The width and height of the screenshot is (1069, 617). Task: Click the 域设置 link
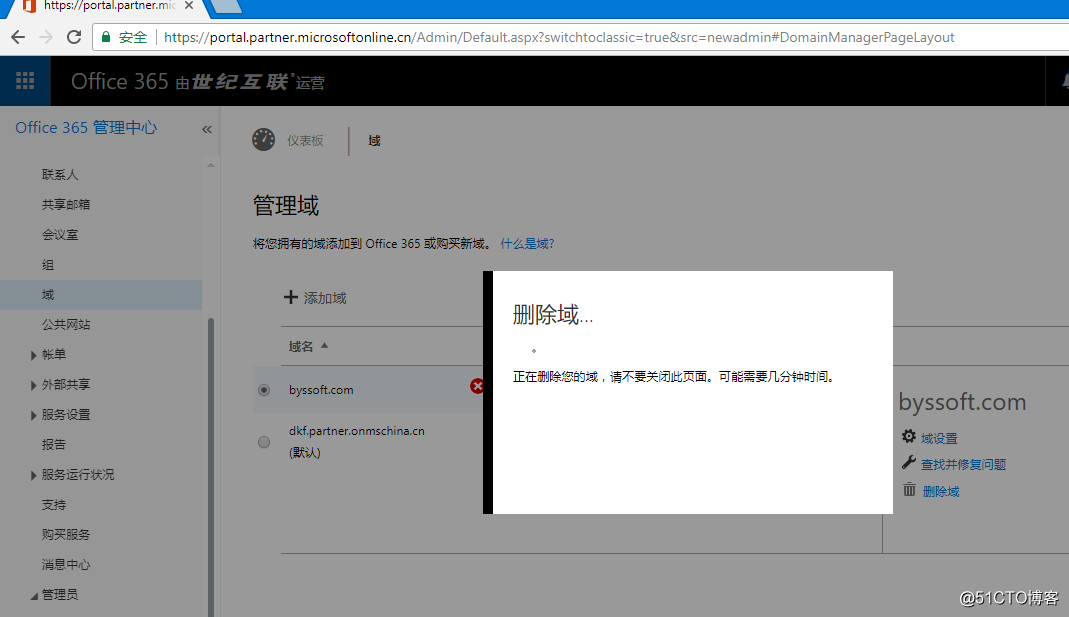939,438
